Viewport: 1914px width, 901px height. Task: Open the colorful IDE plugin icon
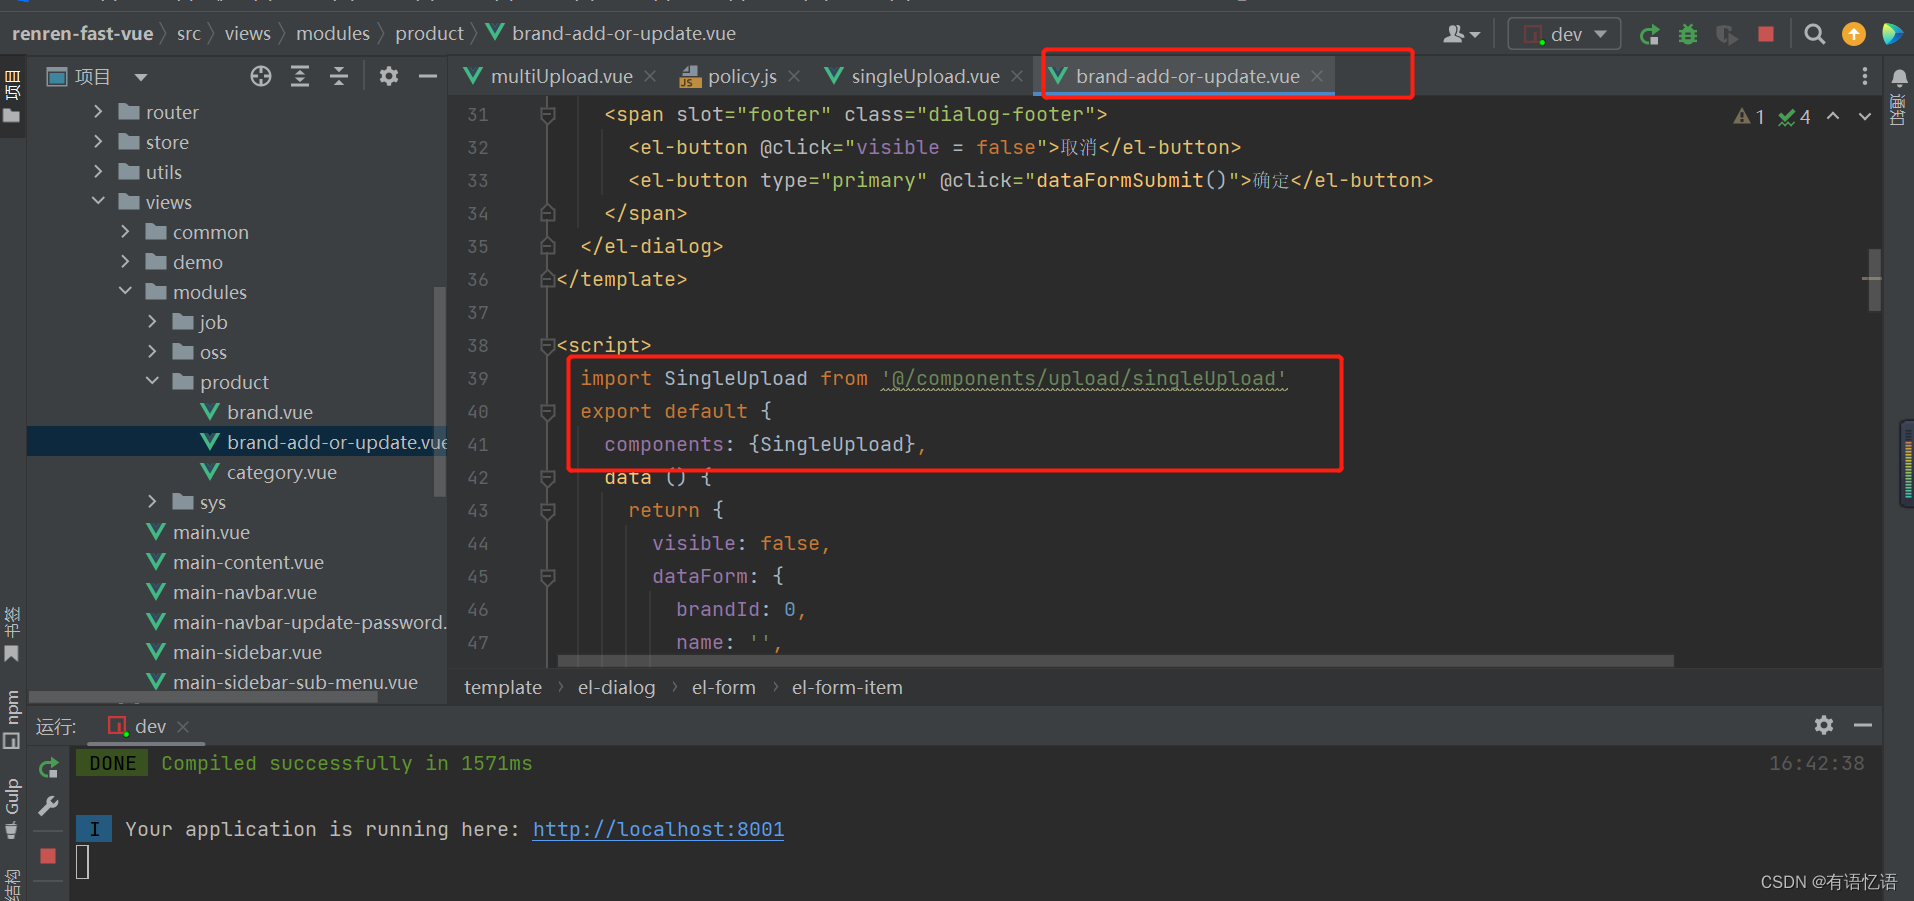tap(1892, 34)
